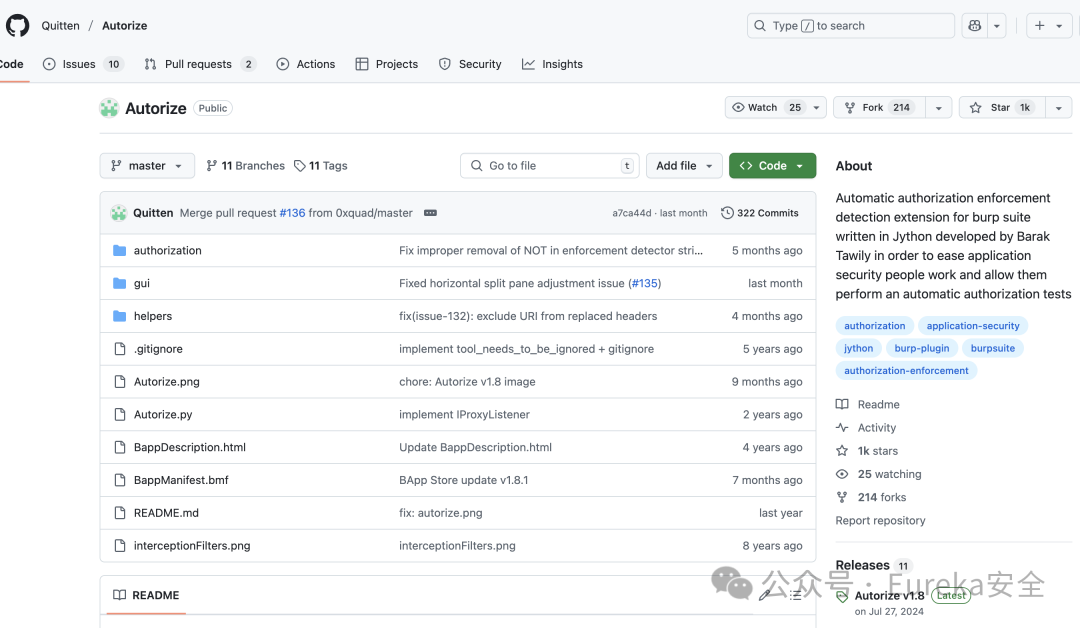The width and height of the screenshot is (1080, 628).
Task: Click the Go to file search box
Action: 550,166
